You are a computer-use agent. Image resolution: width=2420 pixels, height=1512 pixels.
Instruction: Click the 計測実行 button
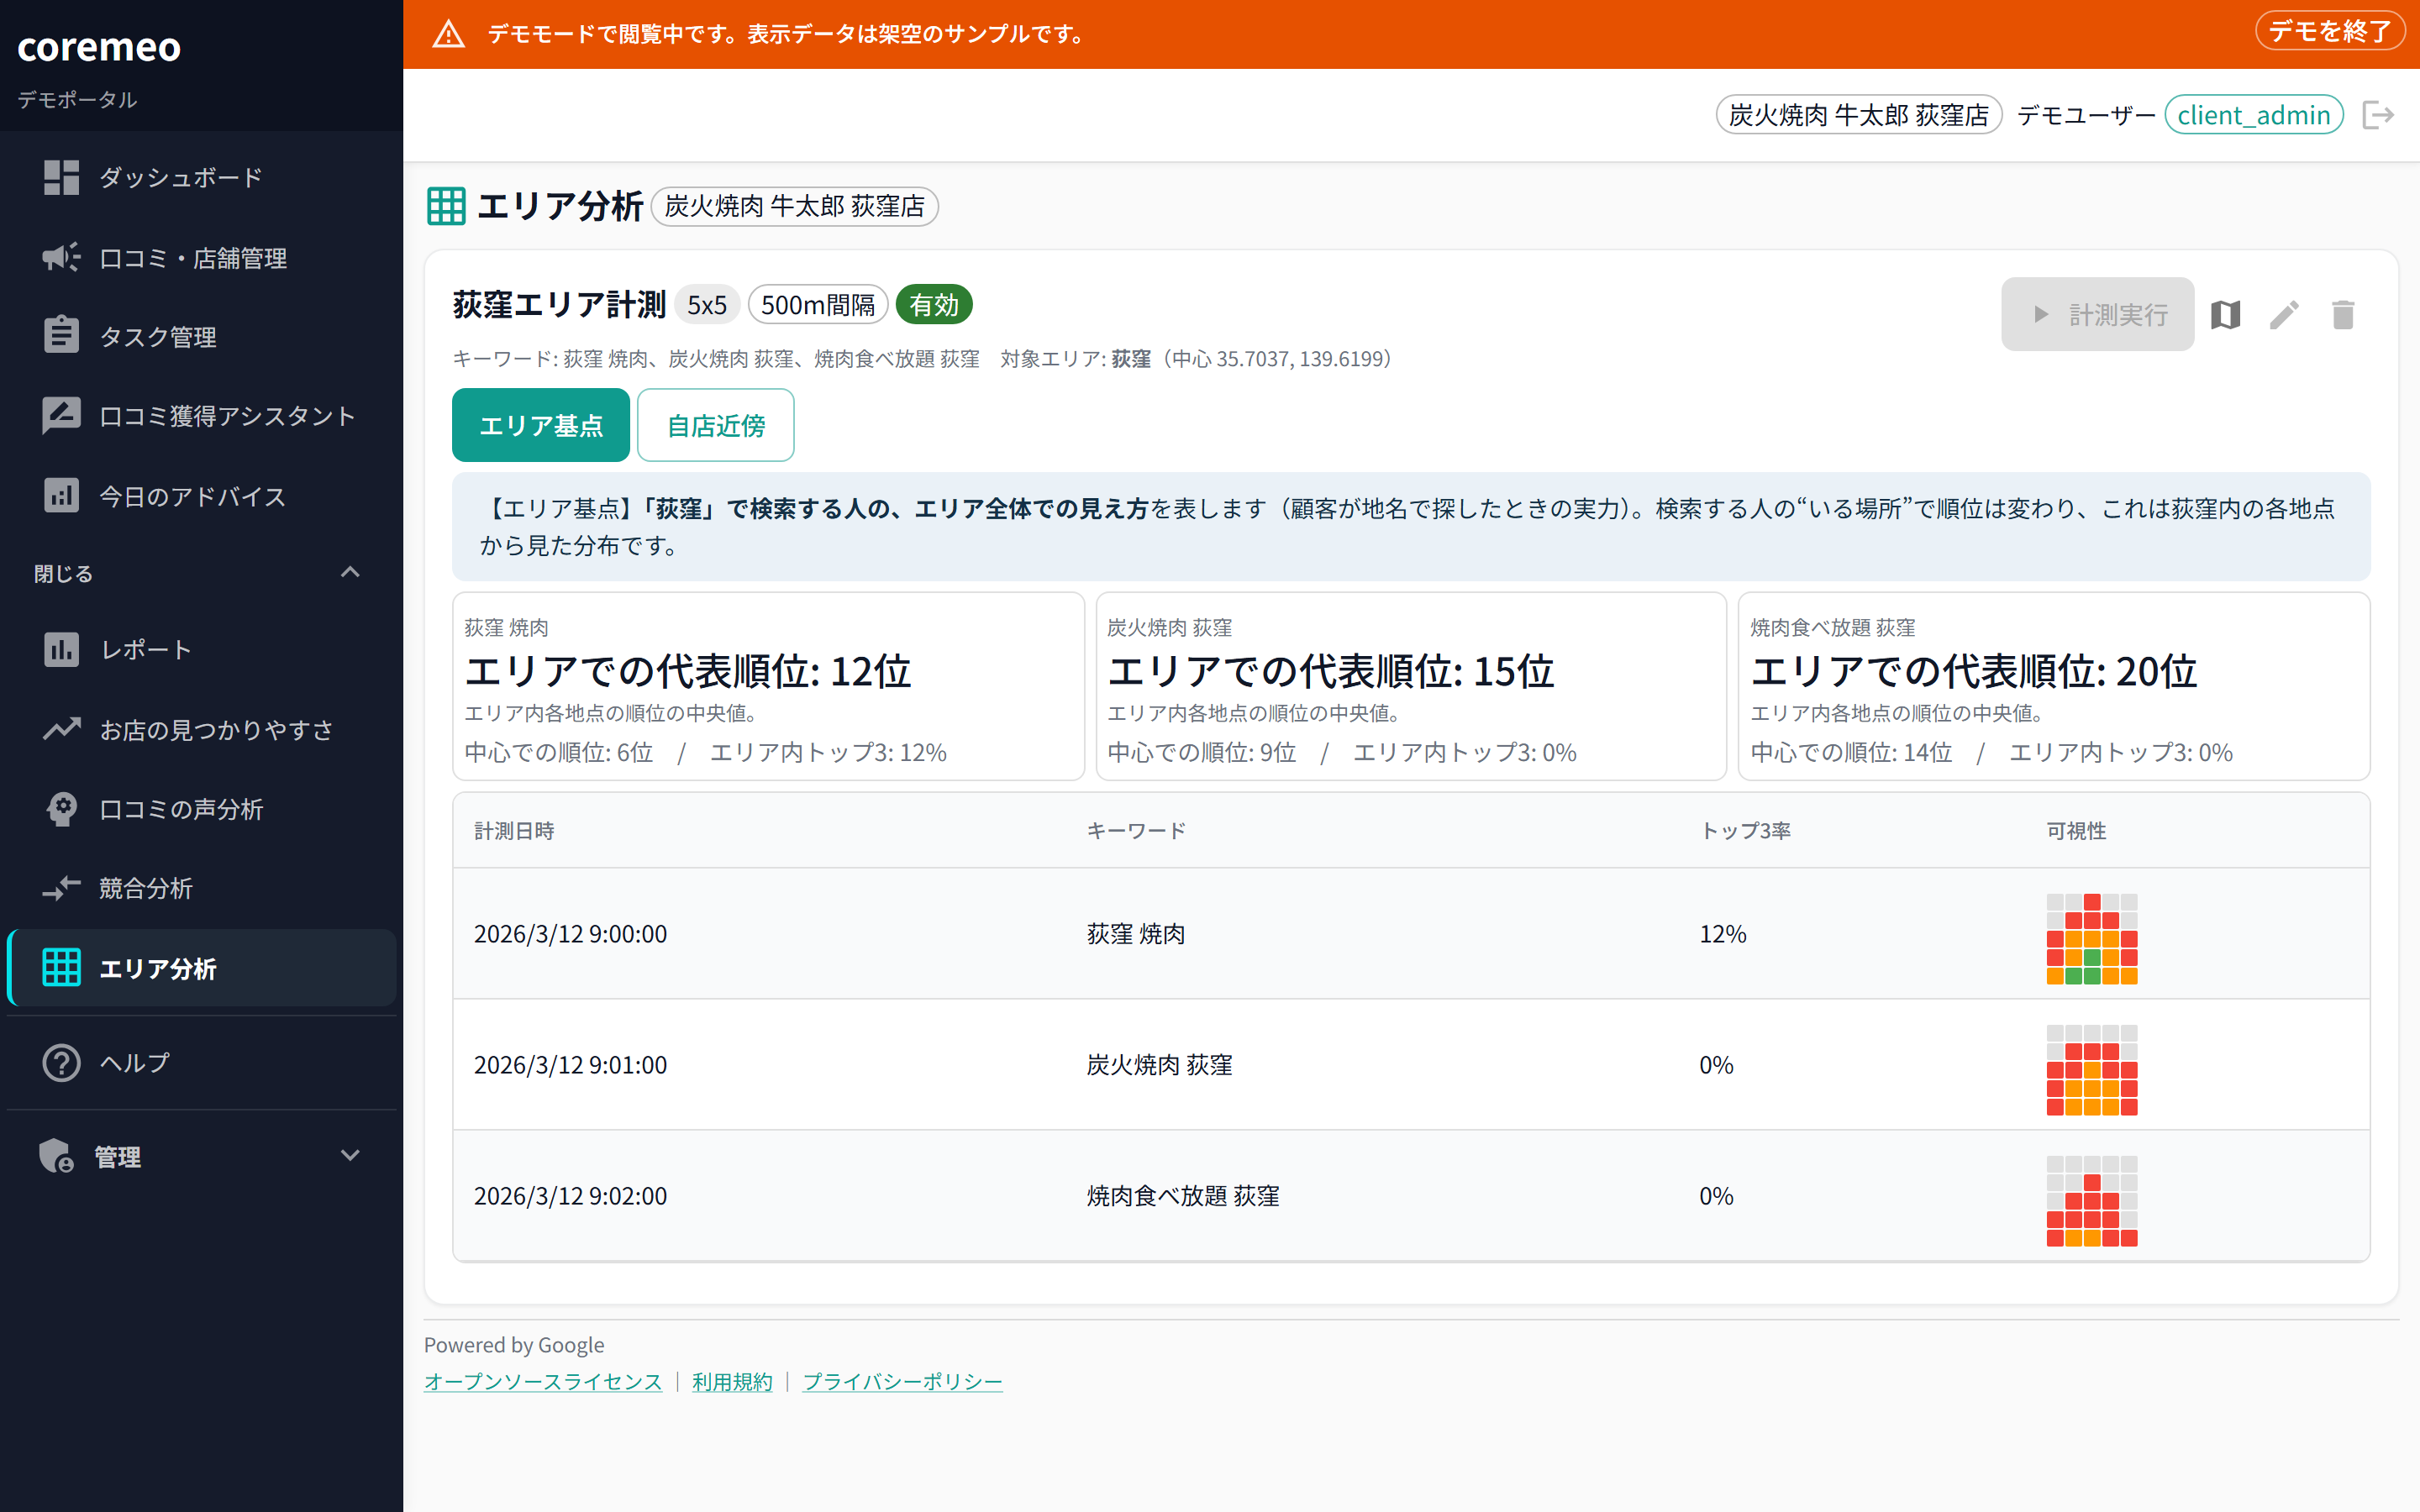[x=2098, y=314]
